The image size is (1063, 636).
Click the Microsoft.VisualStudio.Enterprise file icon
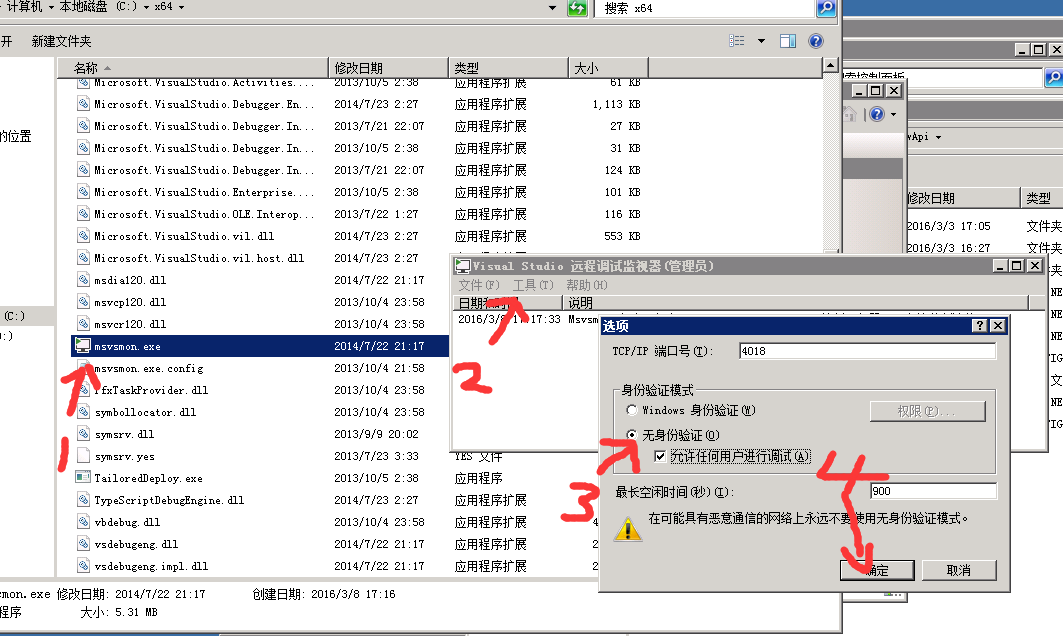[83, 192]
